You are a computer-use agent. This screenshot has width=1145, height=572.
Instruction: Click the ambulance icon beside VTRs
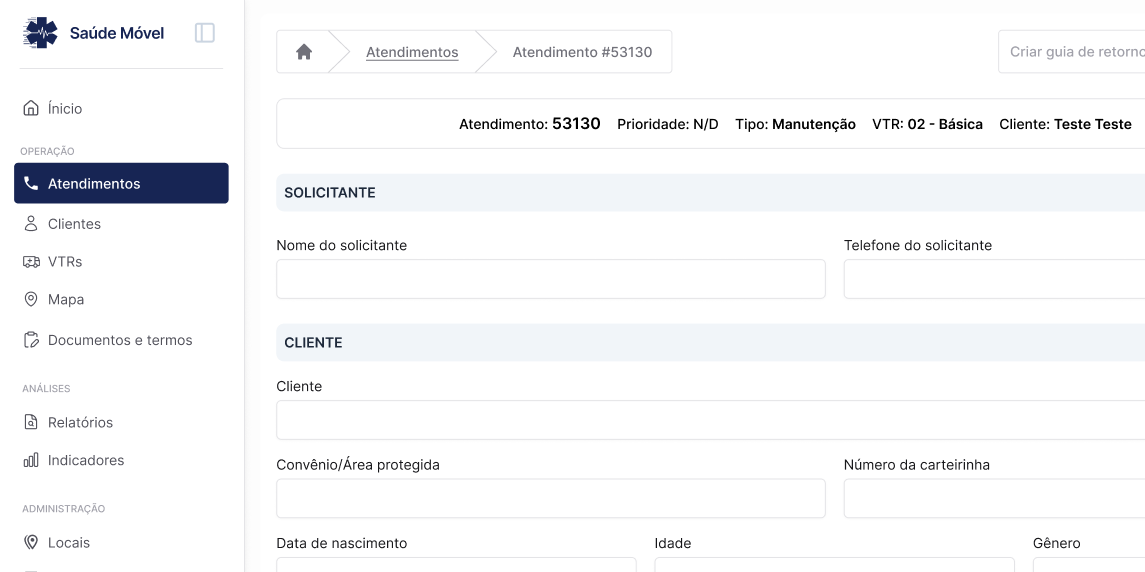pos(31,262)
